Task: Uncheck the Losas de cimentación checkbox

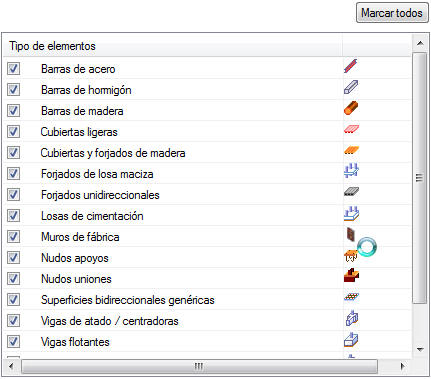Action: pyautogui.click(x=13, y=216)
